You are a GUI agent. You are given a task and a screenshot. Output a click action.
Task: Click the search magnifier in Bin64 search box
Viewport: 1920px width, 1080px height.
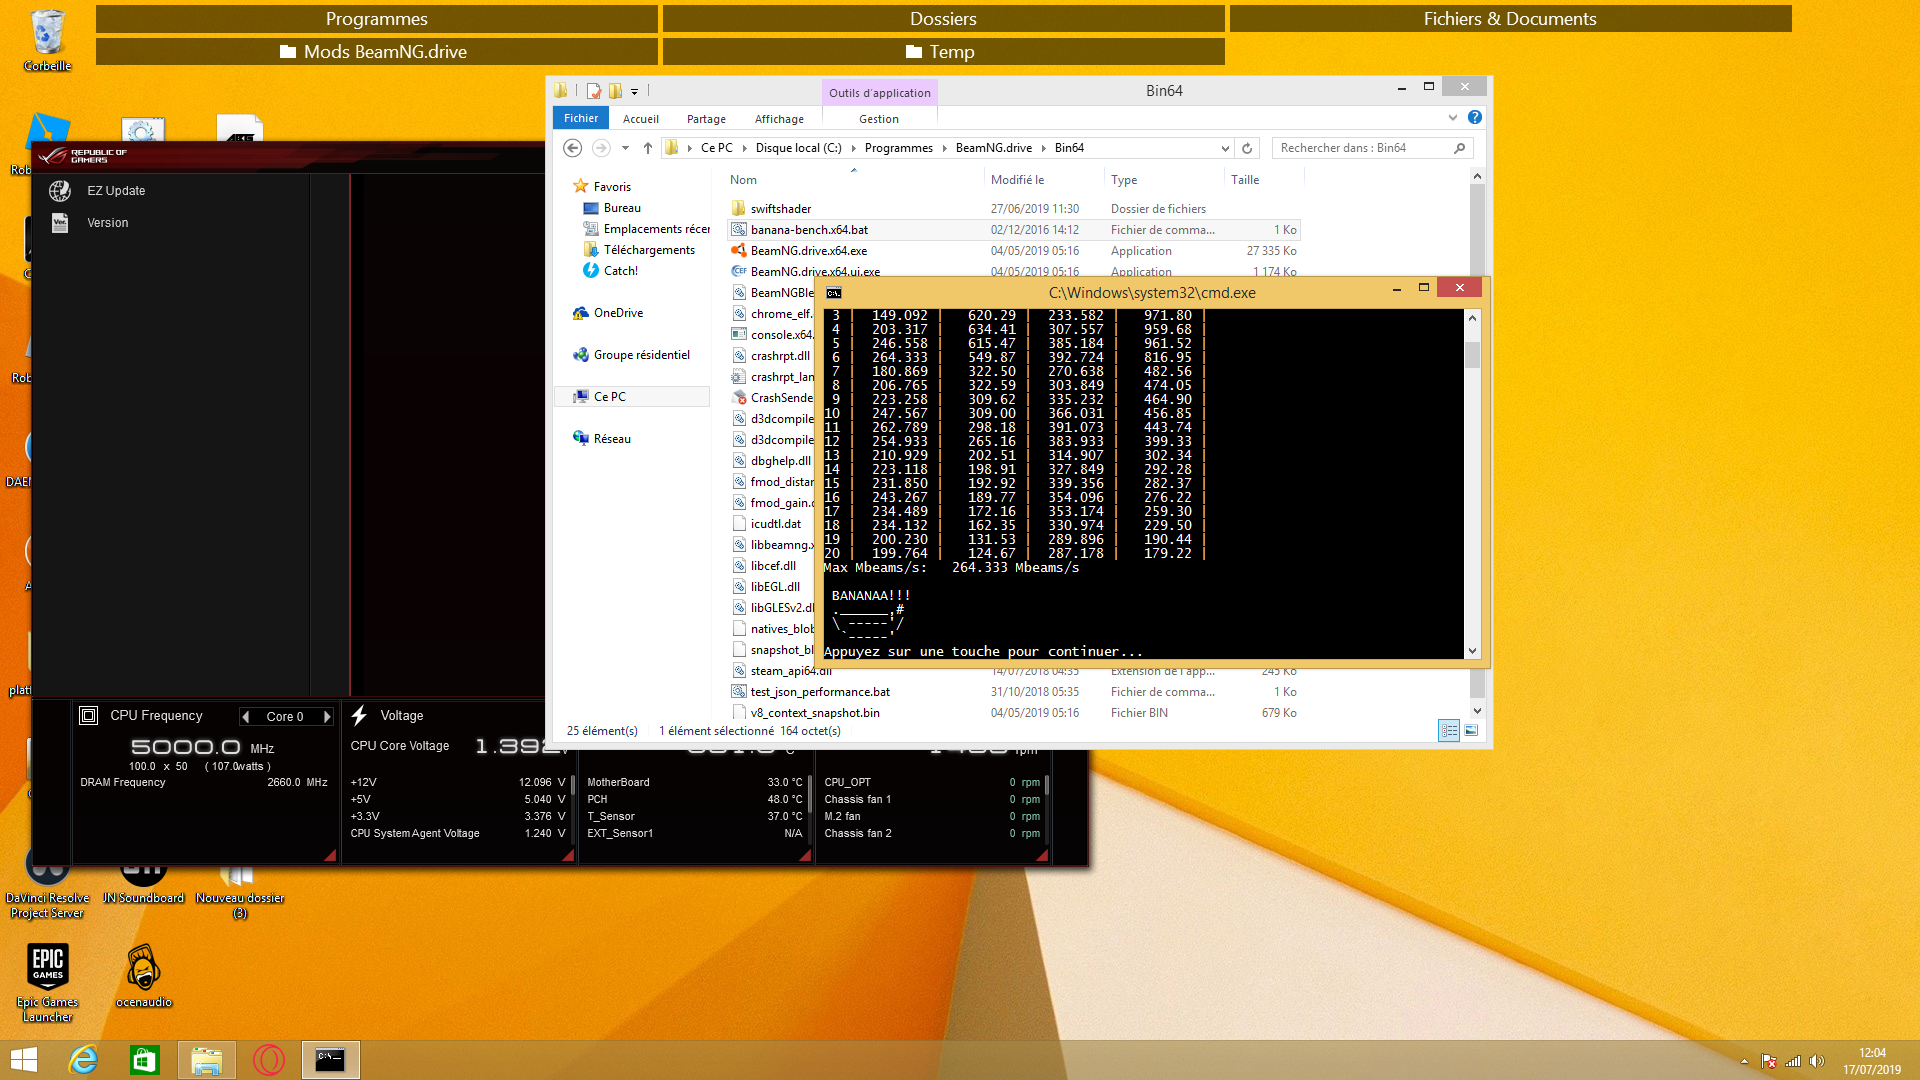pos(1459,148)
